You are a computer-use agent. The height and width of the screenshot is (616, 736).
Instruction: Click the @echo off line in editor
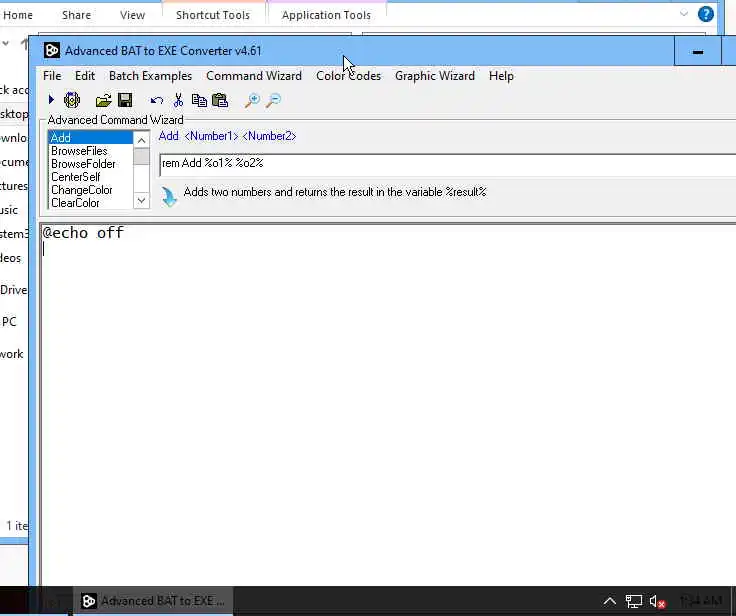(83, 232)
